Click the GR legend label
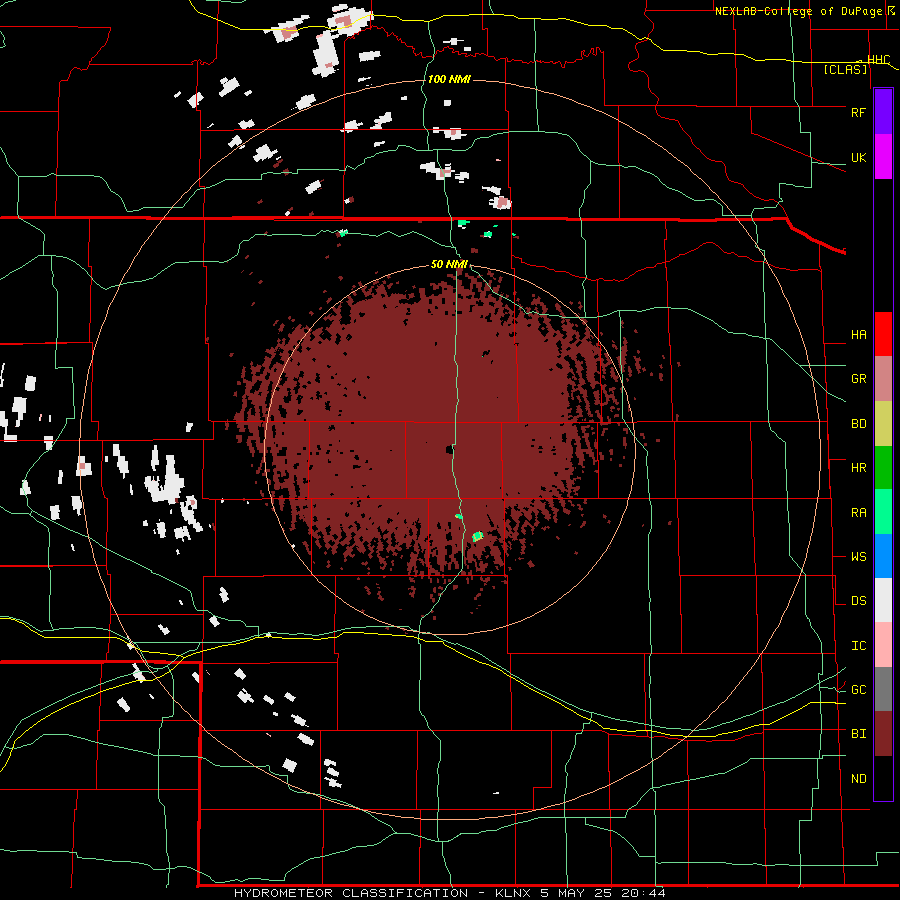Image resolution: width=900 pixels, height=900 pixels. pos(858,379)
